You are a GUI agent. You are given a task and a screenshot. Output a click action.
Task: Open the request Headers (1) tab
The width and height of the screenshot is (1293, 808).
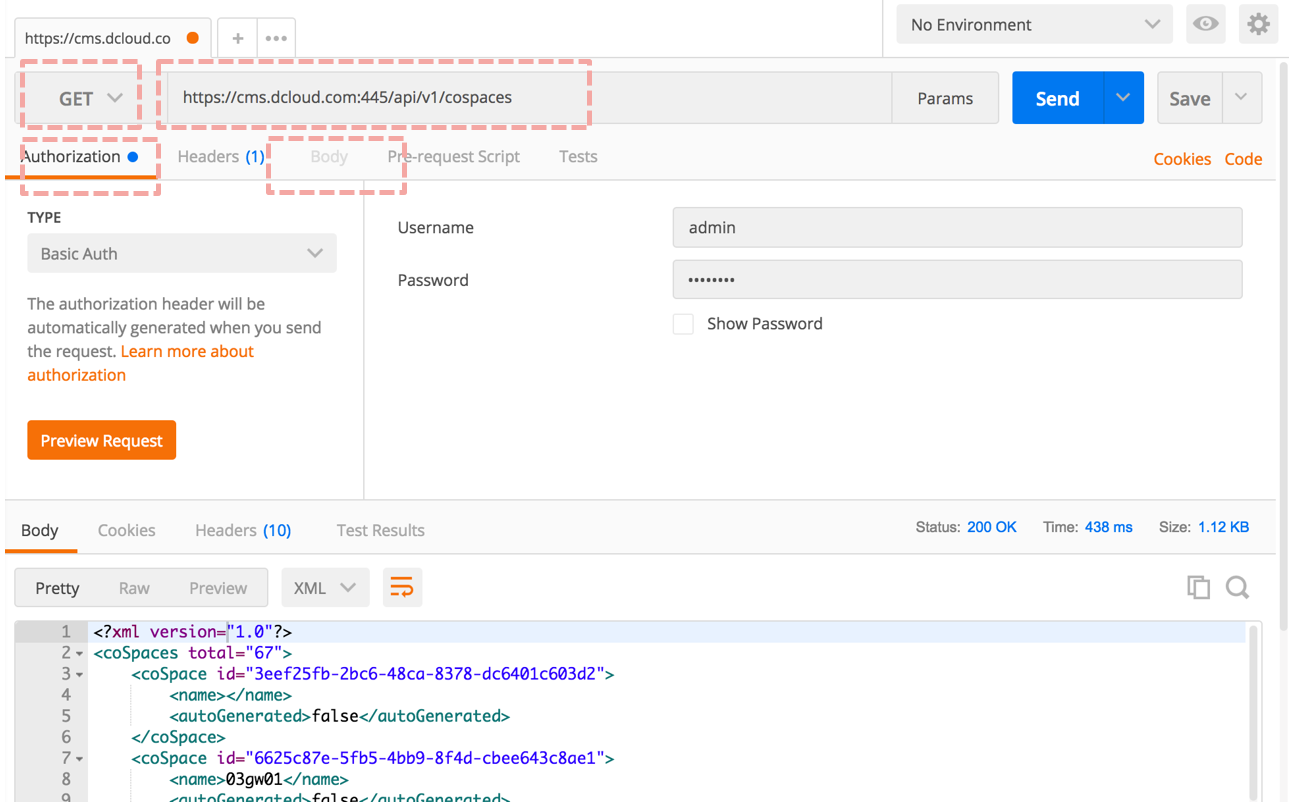pyautogui.click(x=220, y=157)
